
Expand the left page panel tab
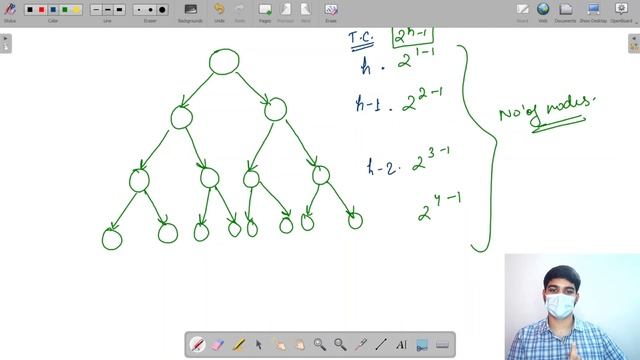pyautogui.click(x=6, y=43)
